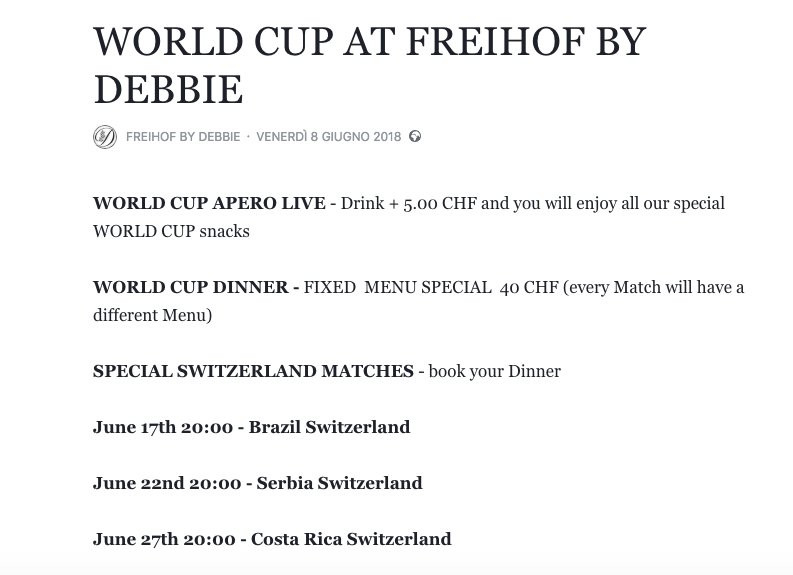The image size is (793, 575).
Task: Click the note title World Cup at Freihof
Action: [369, 43]
